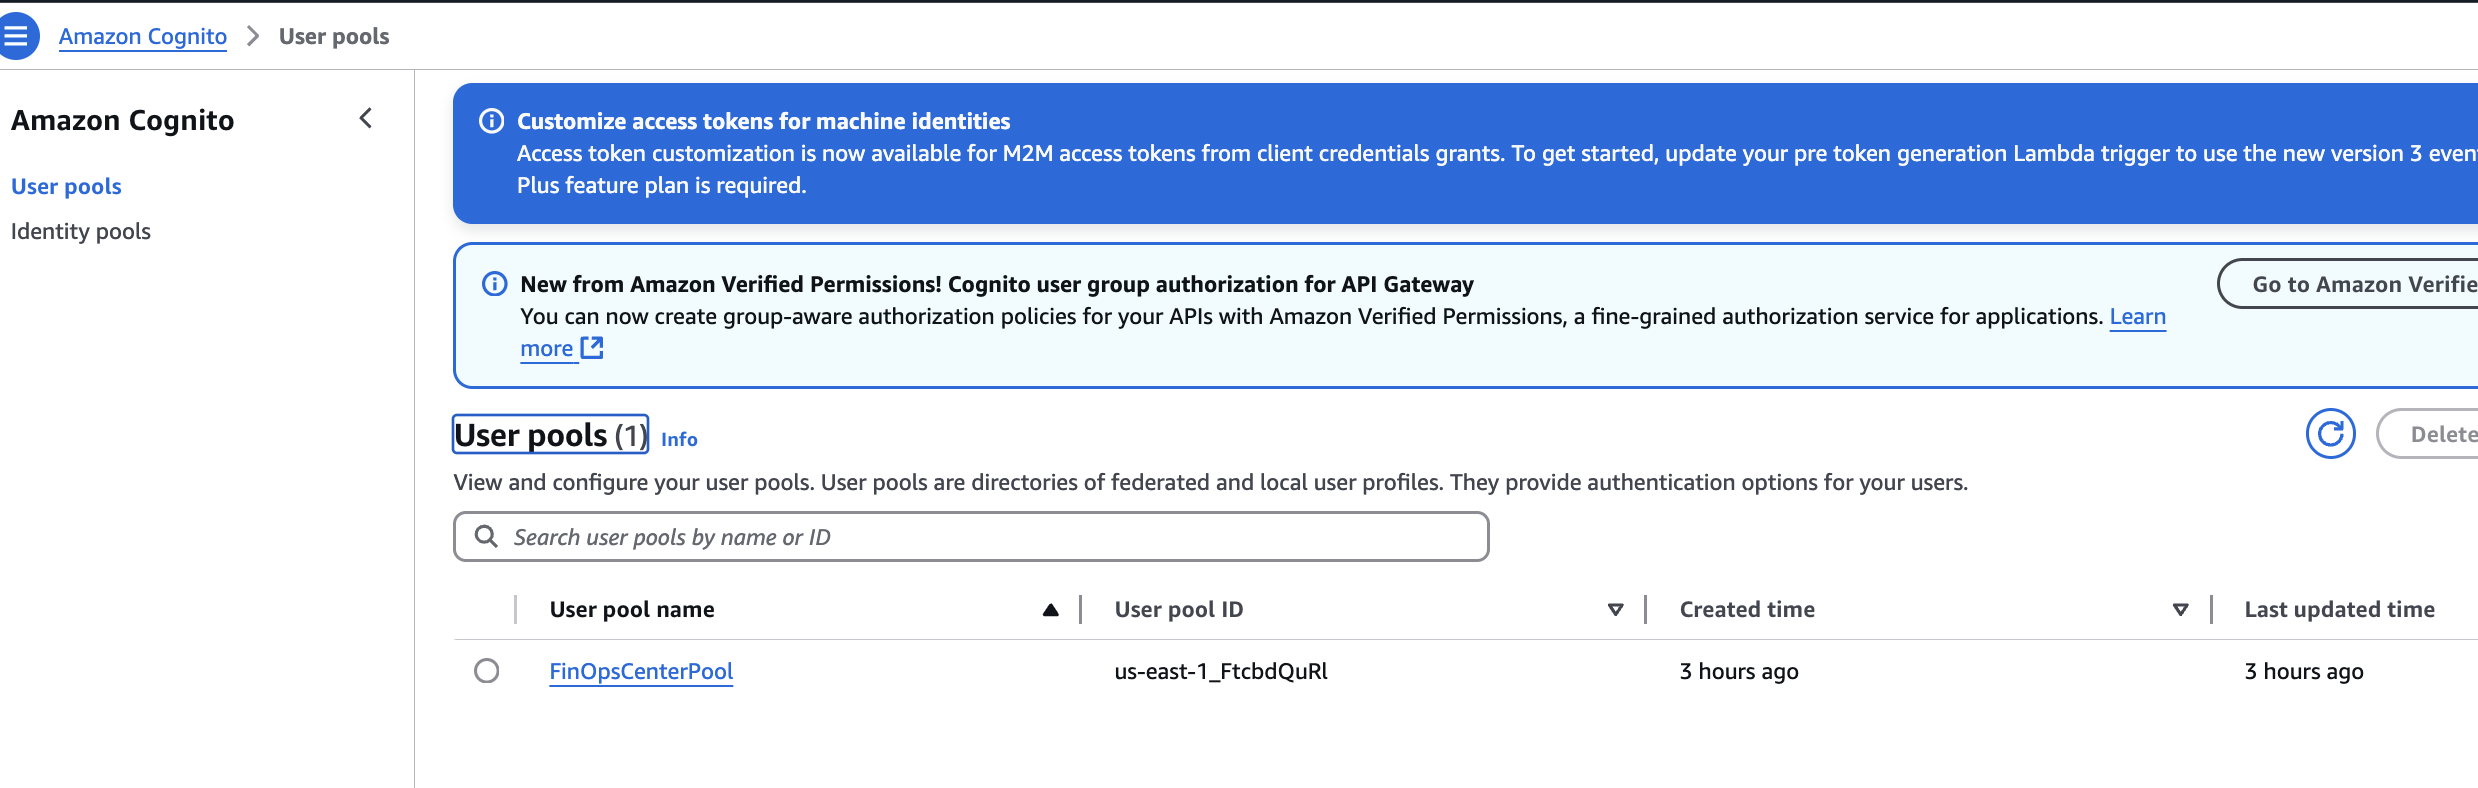Viewport: 2478px width, 788px height.
Task: Sort by Created time column
Action: pyautogui.click(x=2180, y=610)
